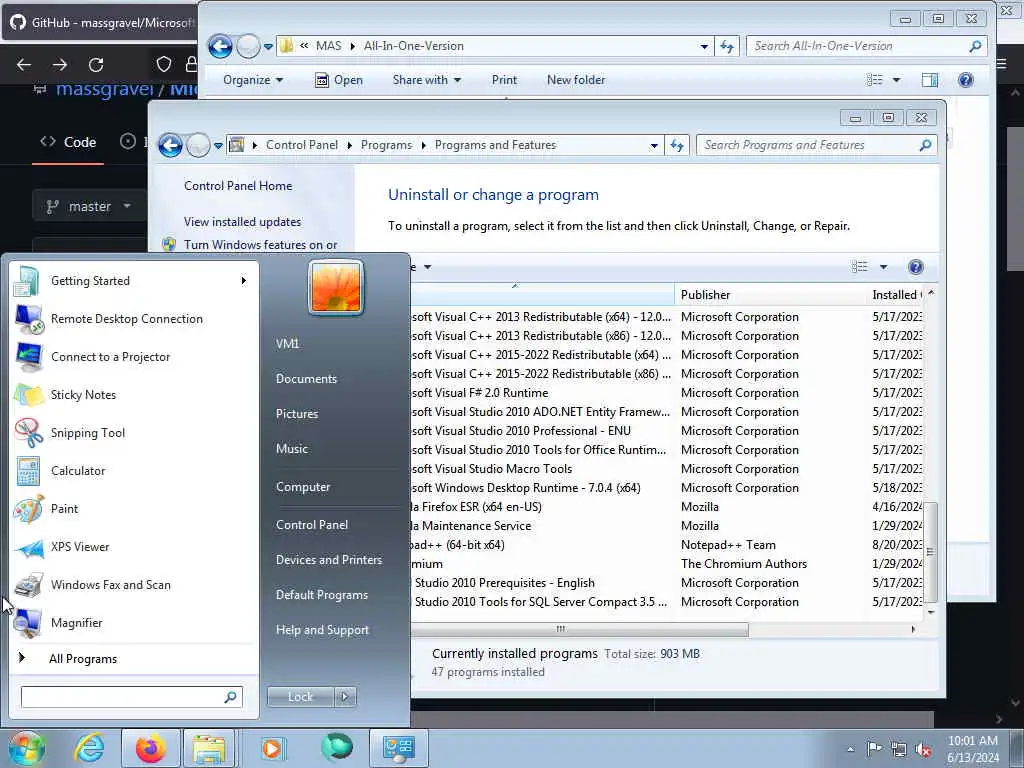
Task: Open Windows Media Player from taskbar
Action: point(272,748)
